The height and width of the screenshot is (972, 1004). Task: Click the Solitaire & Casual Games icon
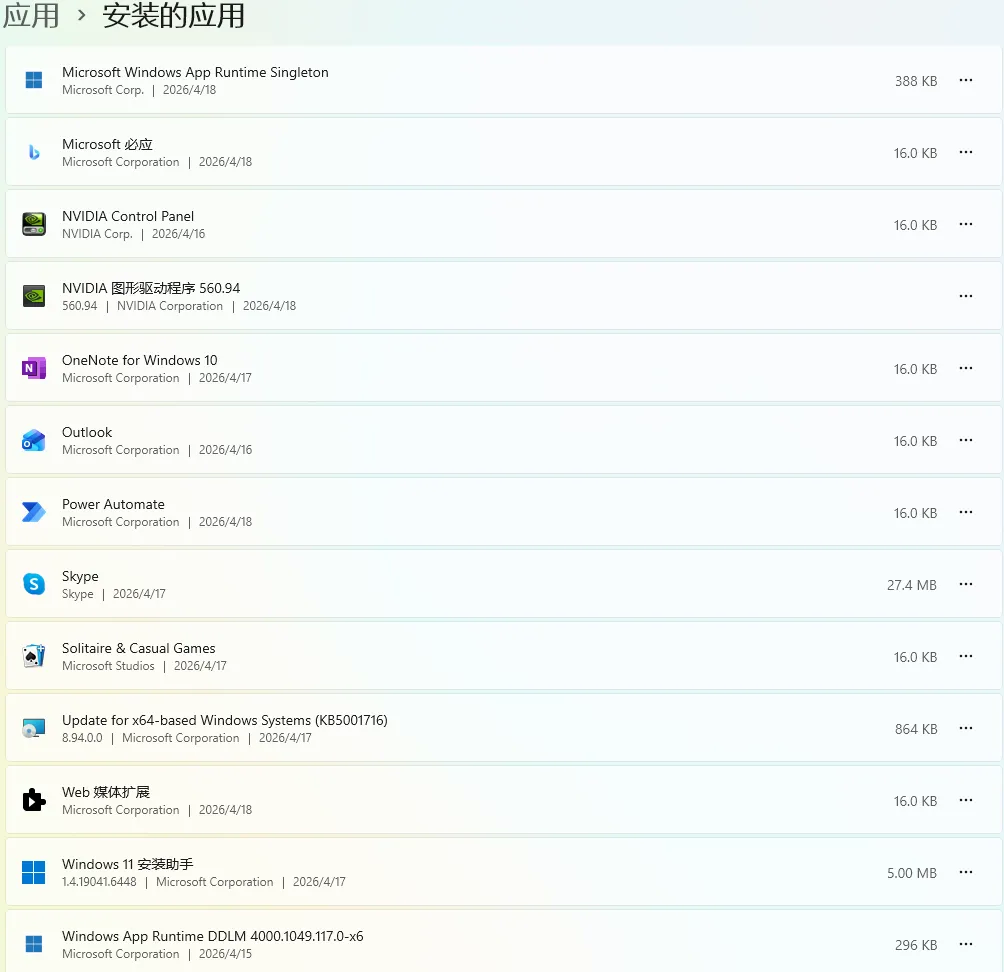(33, 656)
